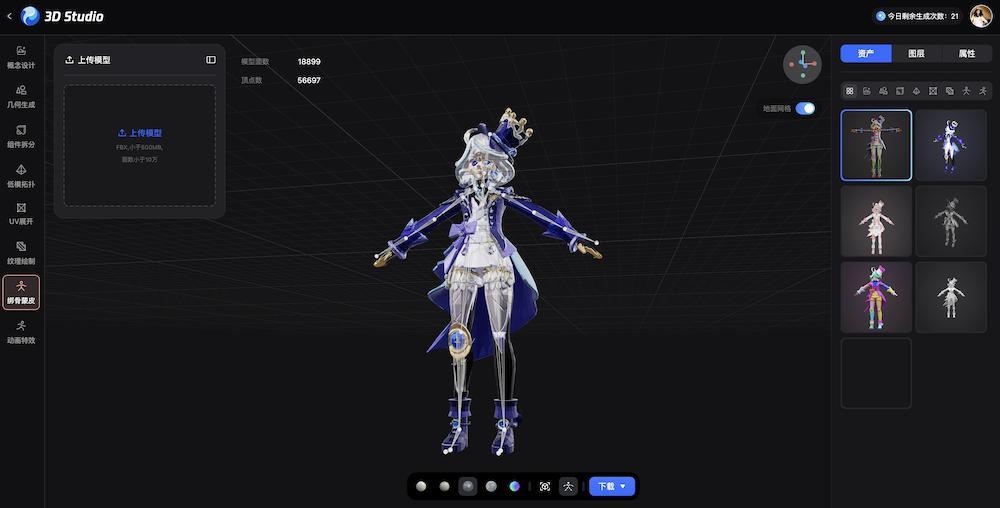Open the UV展开 unwrap module
The image size is (1000, 508).
tap(21, 214)
